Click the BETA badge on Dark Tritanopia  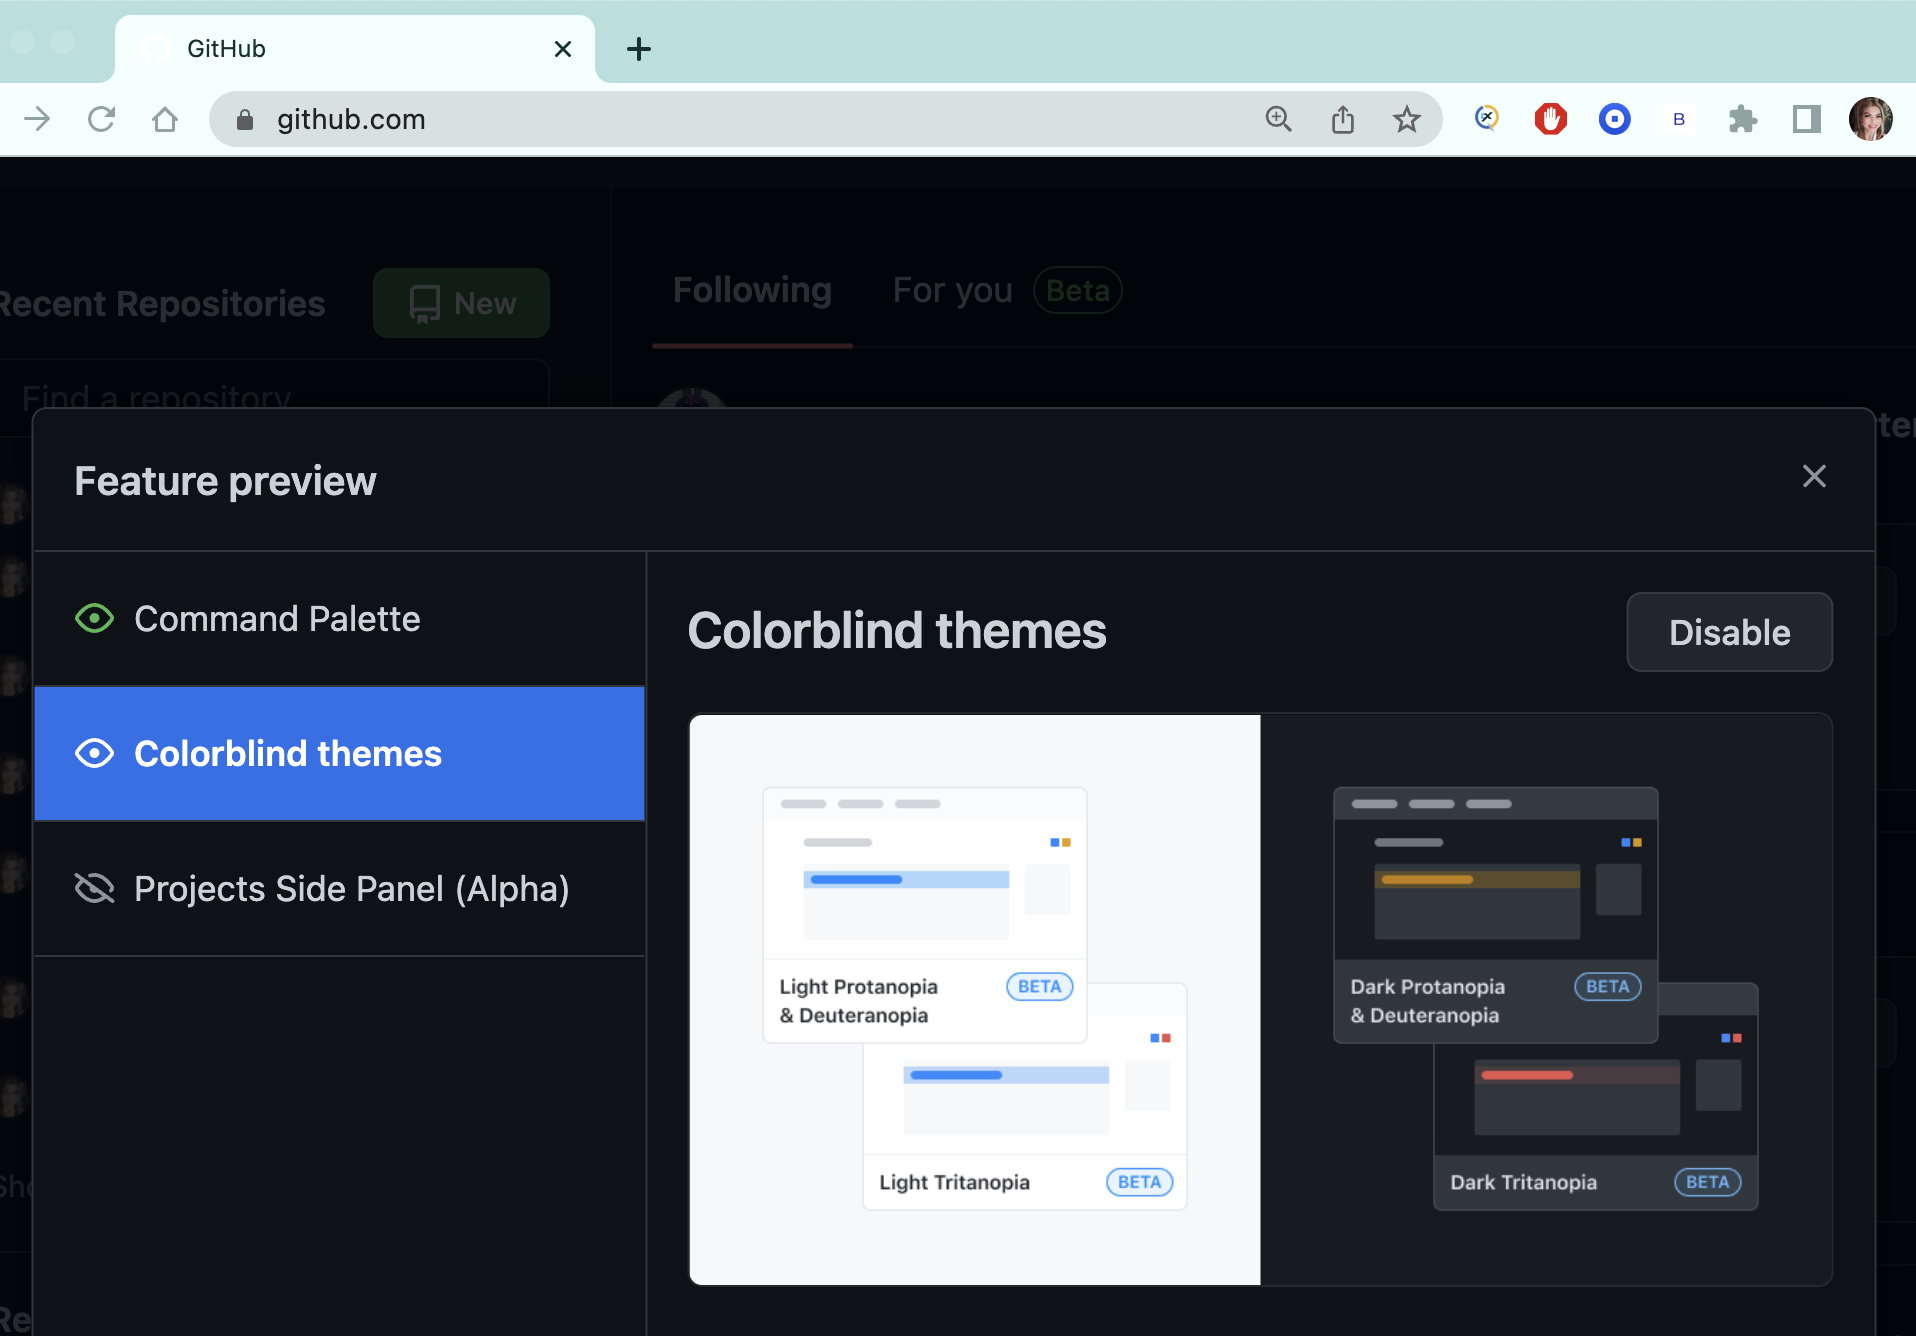pos(1708,1182)
